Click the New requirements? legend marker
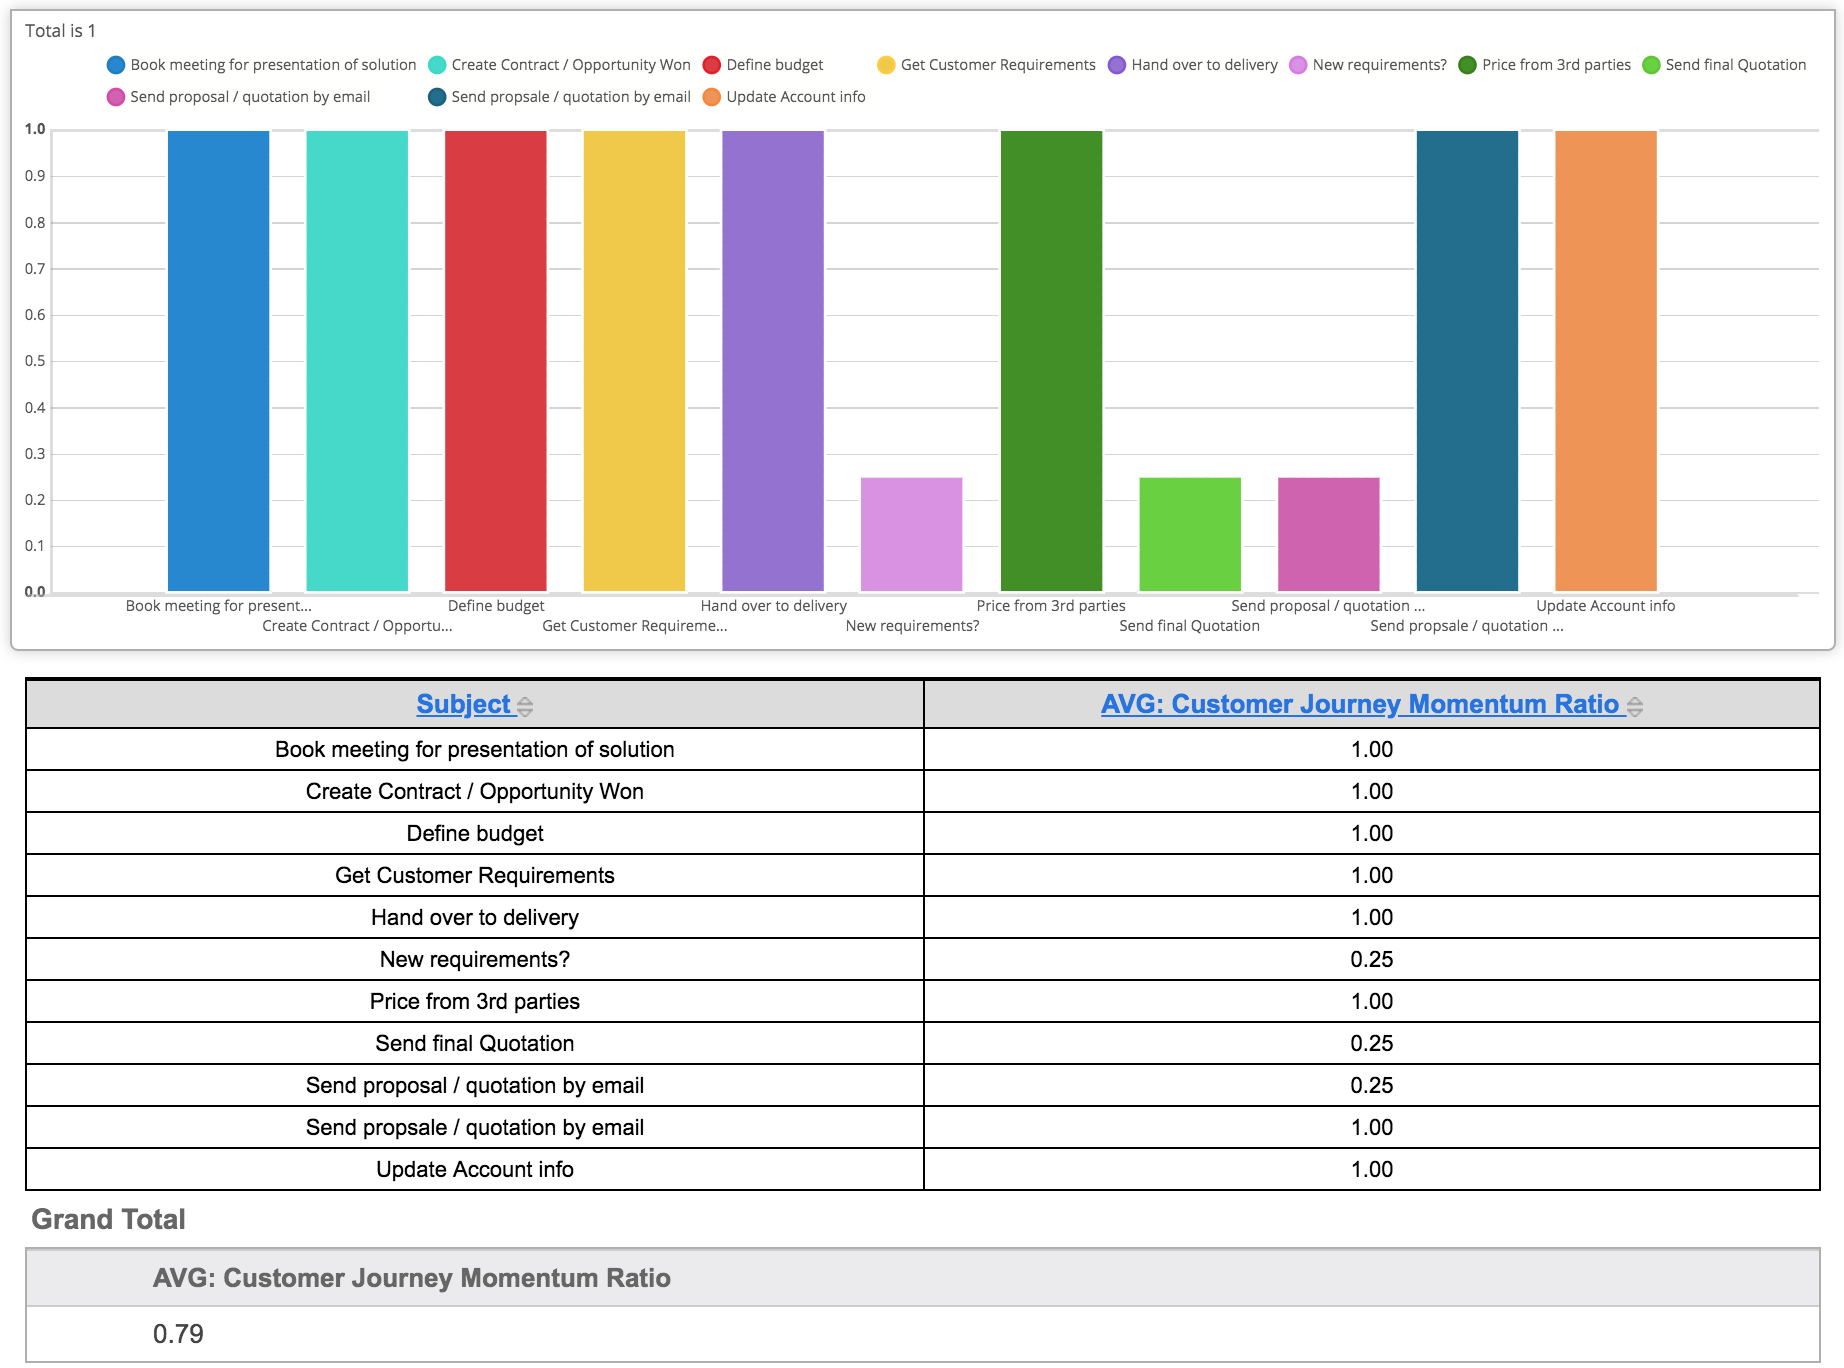Image resolution: width=1844 pixels, height=1368 pixels. (1298, 65)
